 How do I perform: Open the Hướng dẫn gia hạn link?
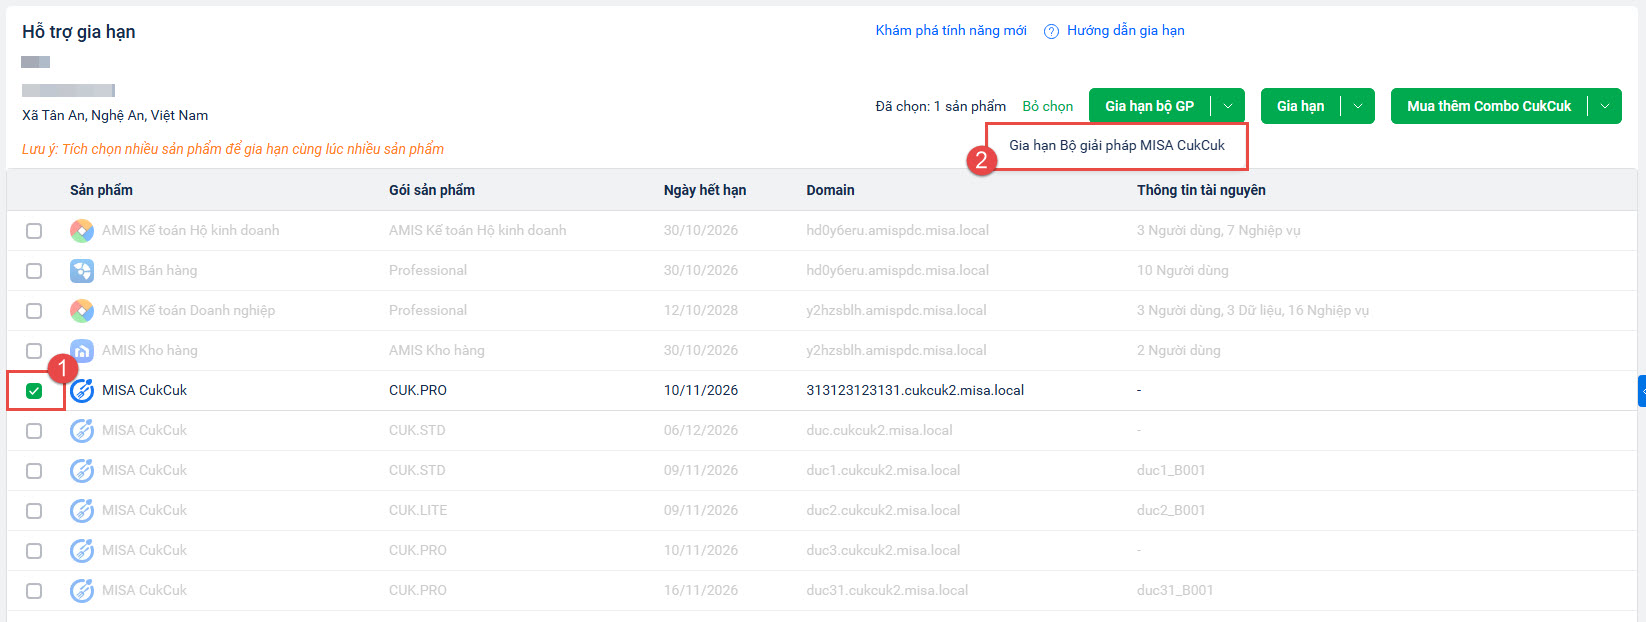(1125, 31)
